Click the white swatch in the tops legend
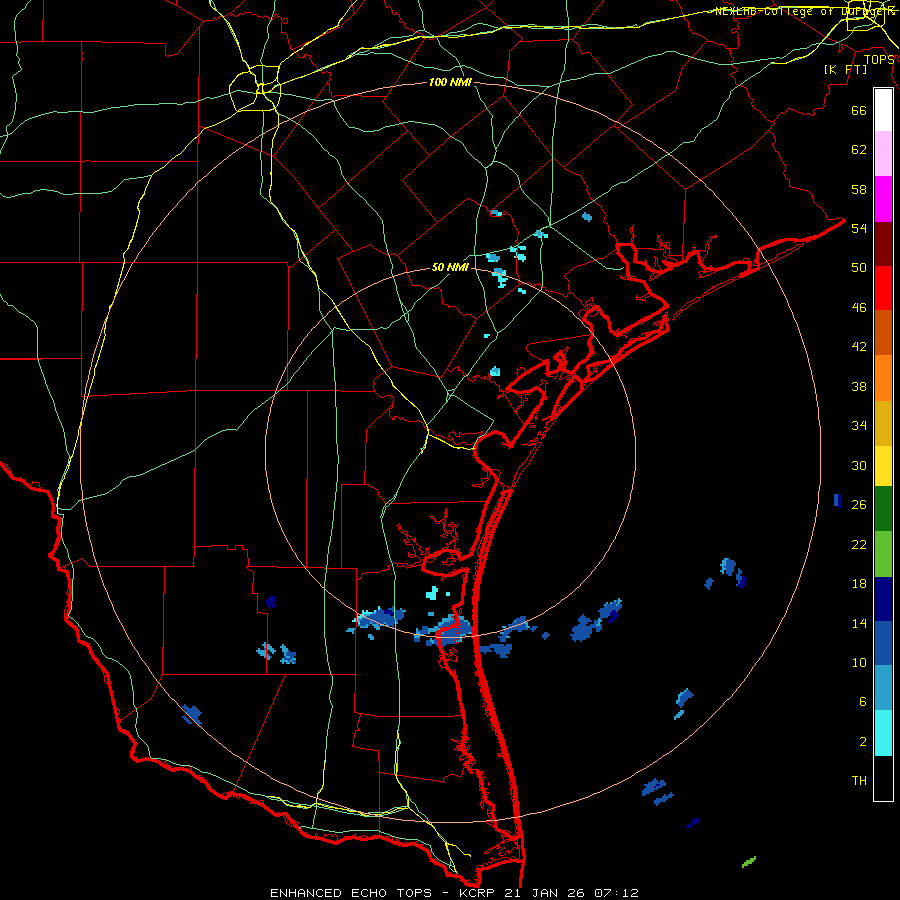 pyautogui.click(x=883, y=110)
